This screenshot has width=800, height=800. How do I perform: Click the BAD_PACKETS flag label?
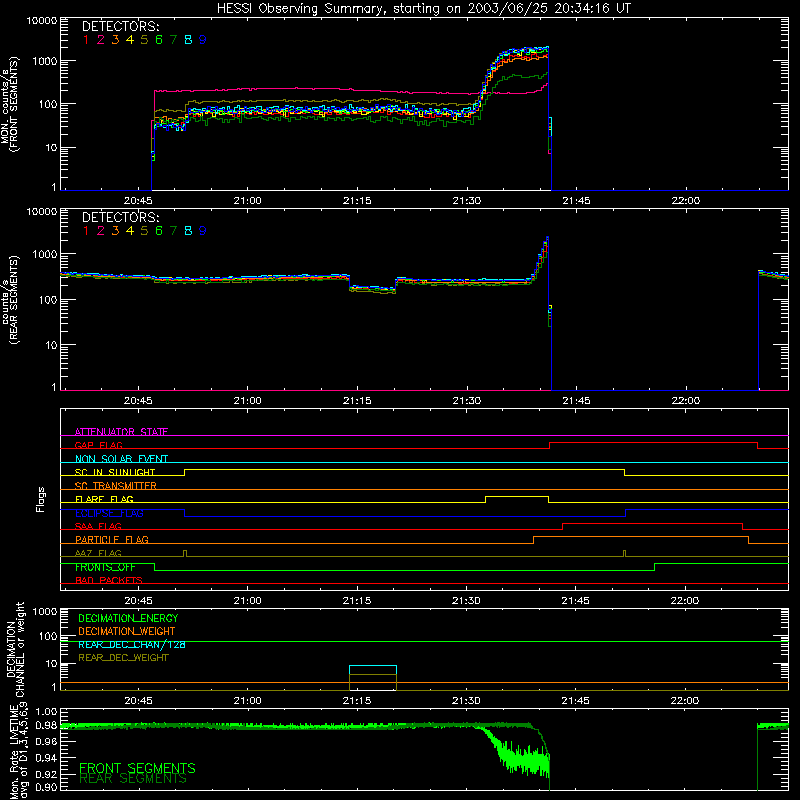[x=109, y=580]
